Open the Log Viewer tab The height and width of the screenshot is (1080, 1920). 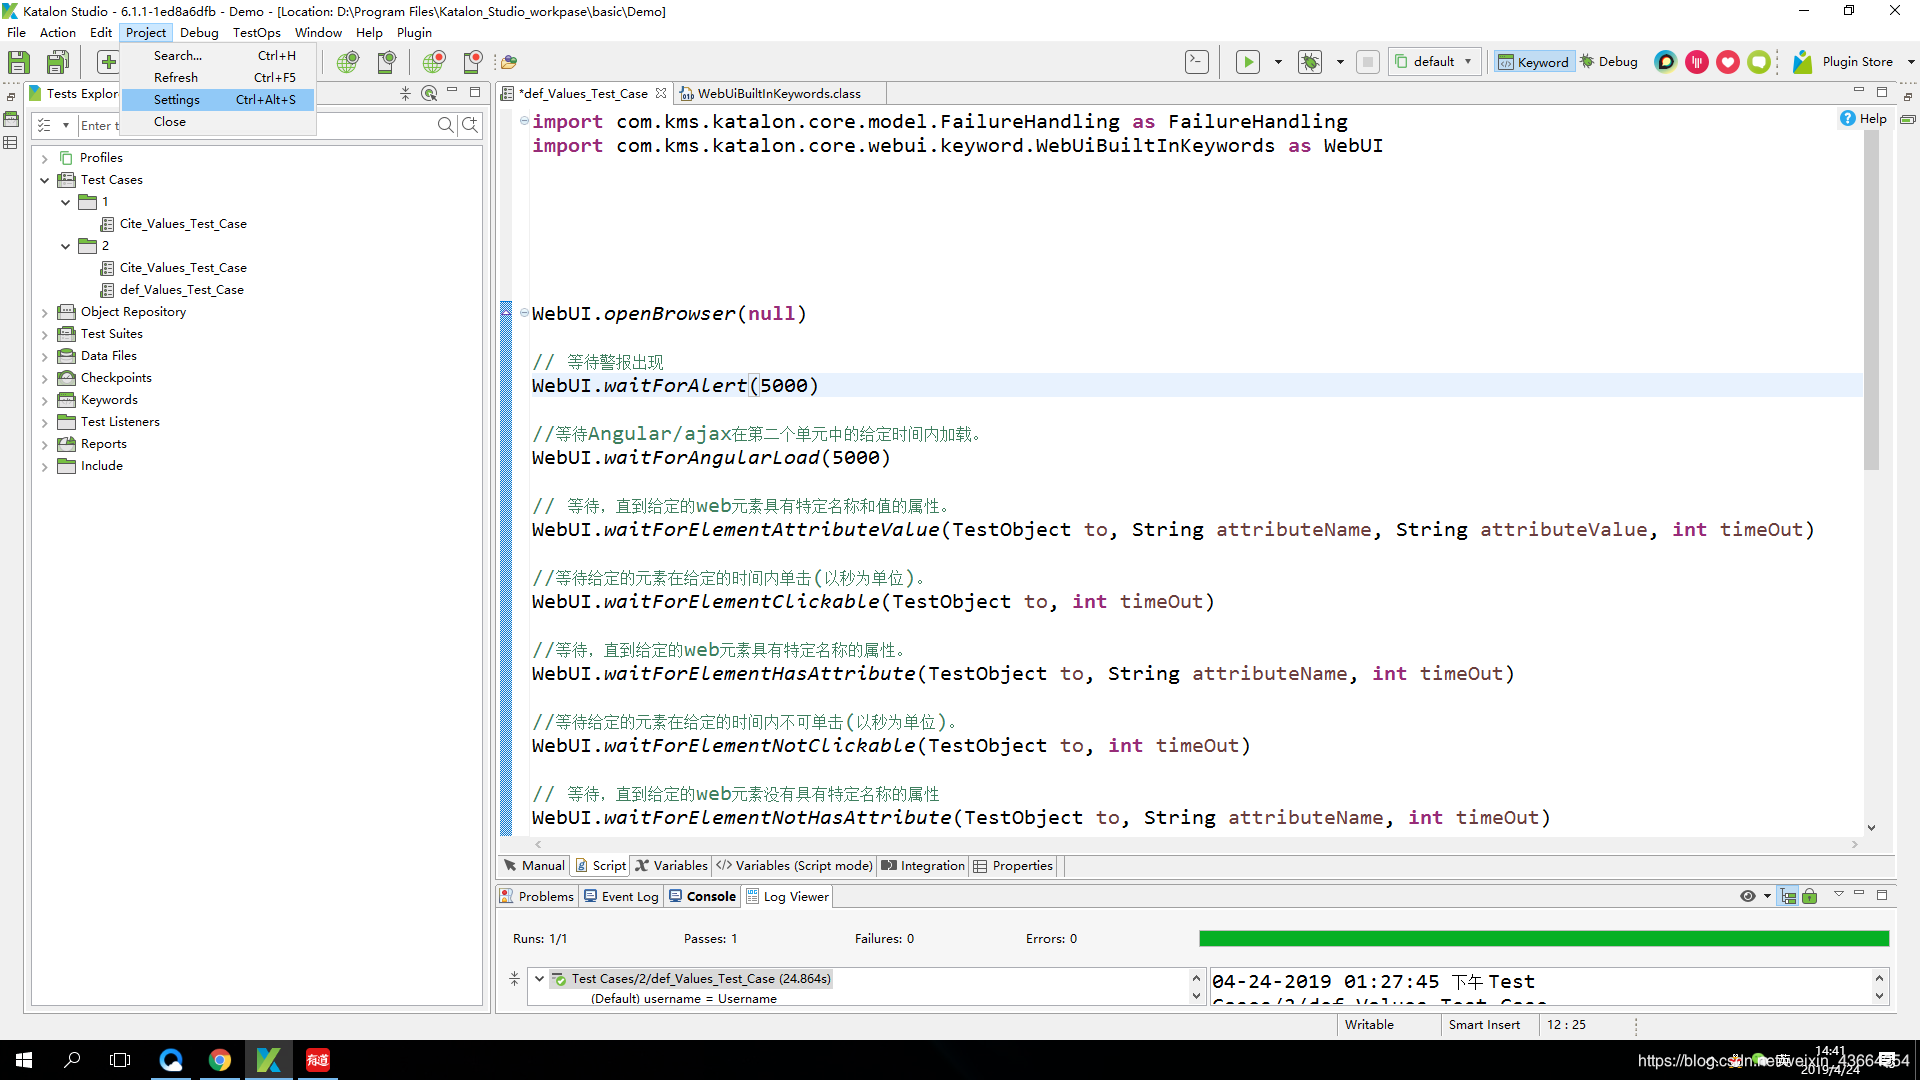787,897
